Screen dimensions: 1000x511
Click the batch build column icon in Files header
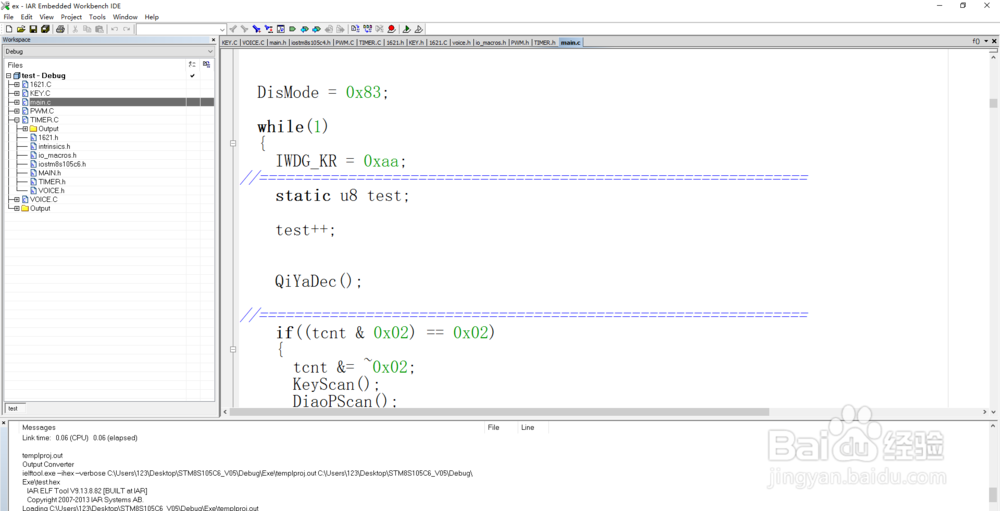pyautogui.click(x=192, y=64)
